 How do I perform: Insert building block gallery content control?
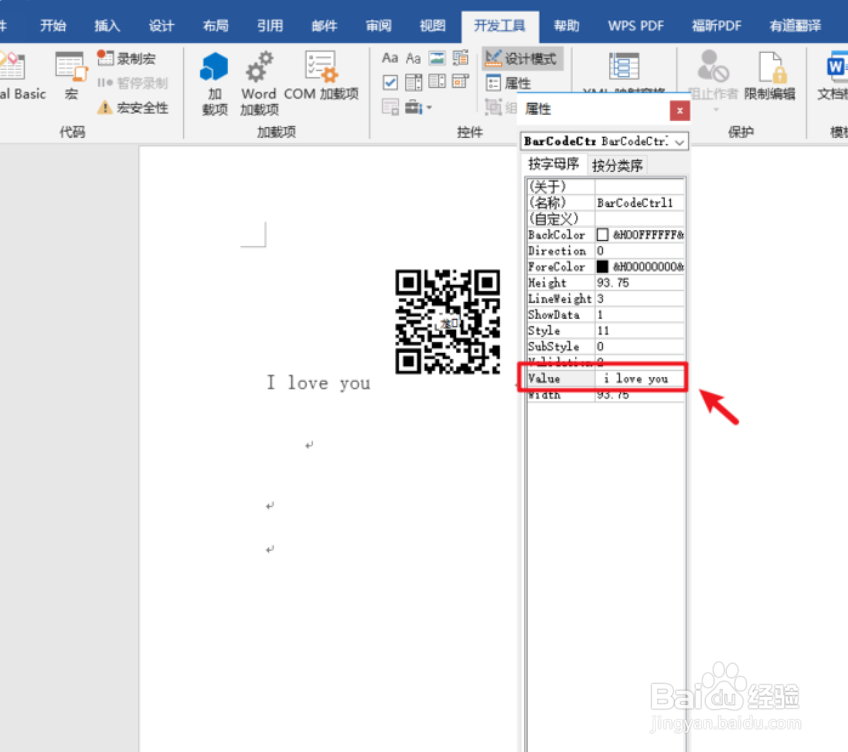461,58
